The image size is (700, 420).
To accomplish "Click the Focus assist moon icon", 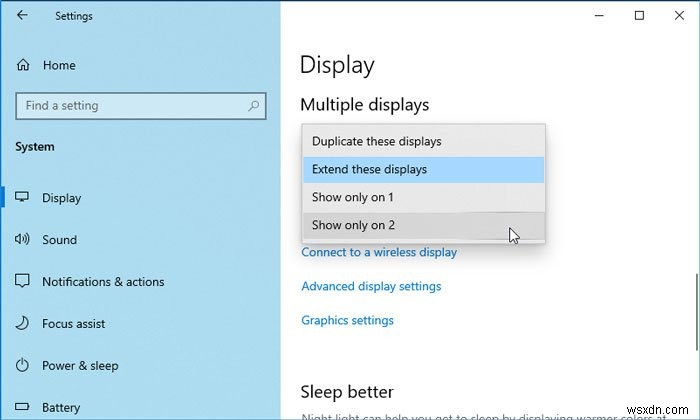I will tap(22, 324).
